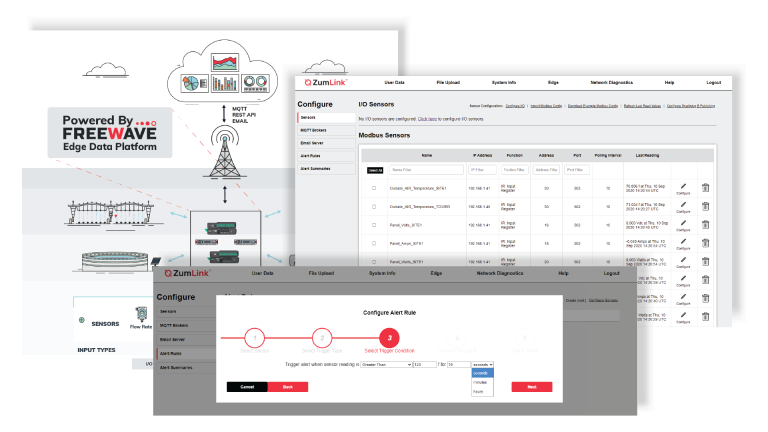Go to wizard step 1 Select Sensor
Image resolution: width=768 pixels, height=432 pixels.
coord(254,338)
